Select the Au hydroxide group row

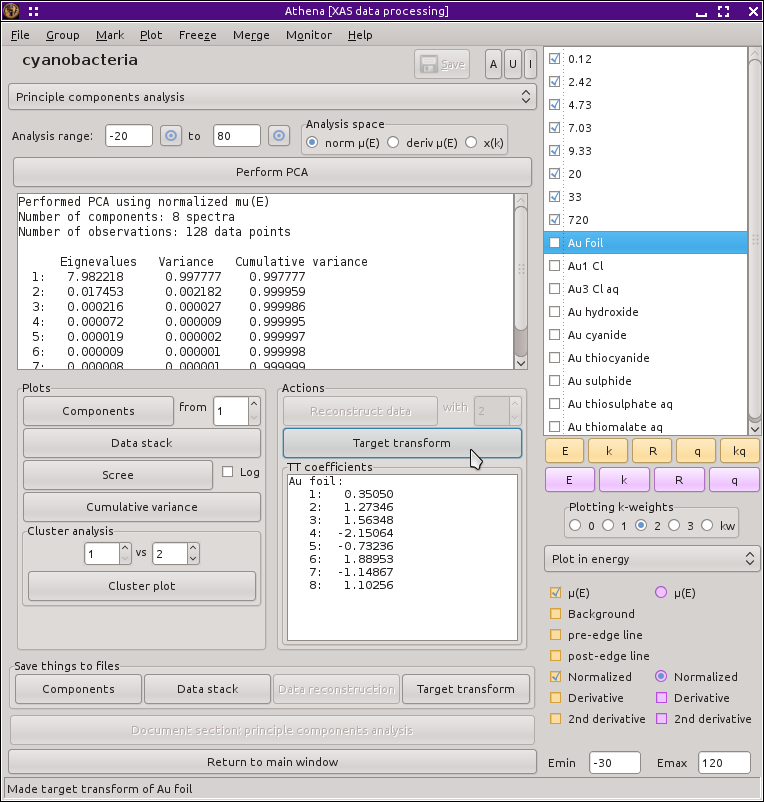[x=645, y=312]
